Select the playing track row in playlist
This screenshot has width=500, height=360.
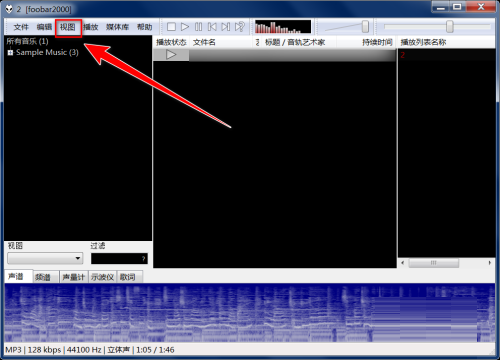click(274, 55)
